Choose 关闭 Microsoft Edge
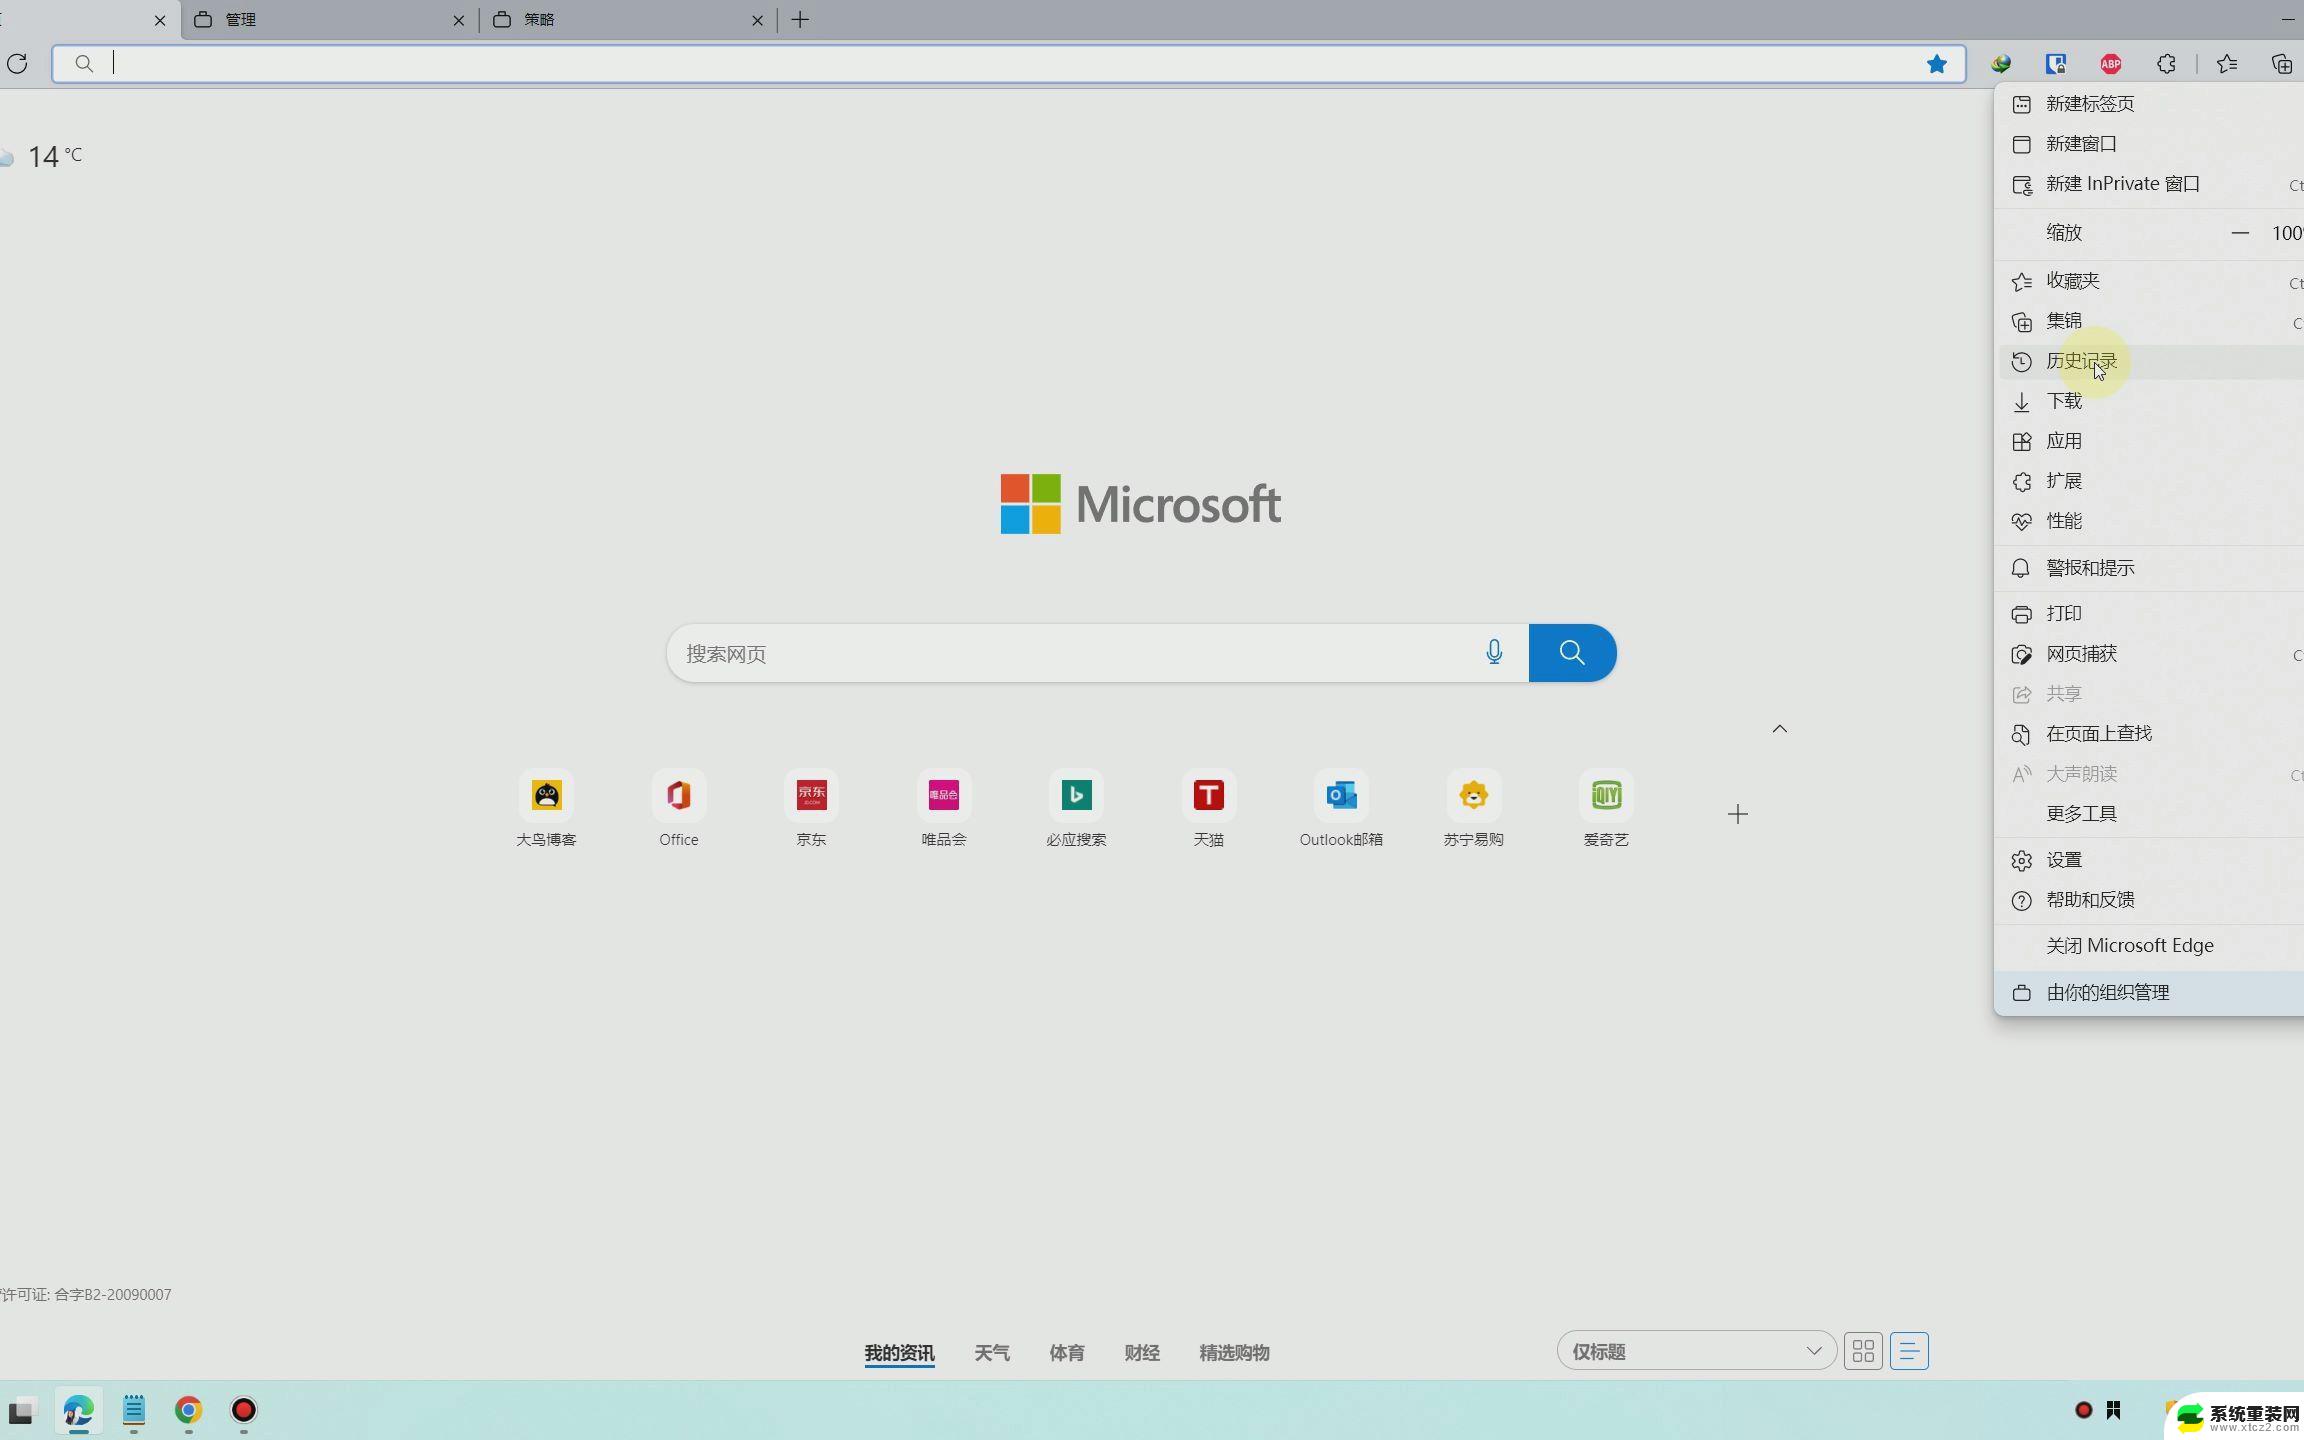Image resolution: width=2304 pixels, height=1440 pixels. [x=2150, y=946]
